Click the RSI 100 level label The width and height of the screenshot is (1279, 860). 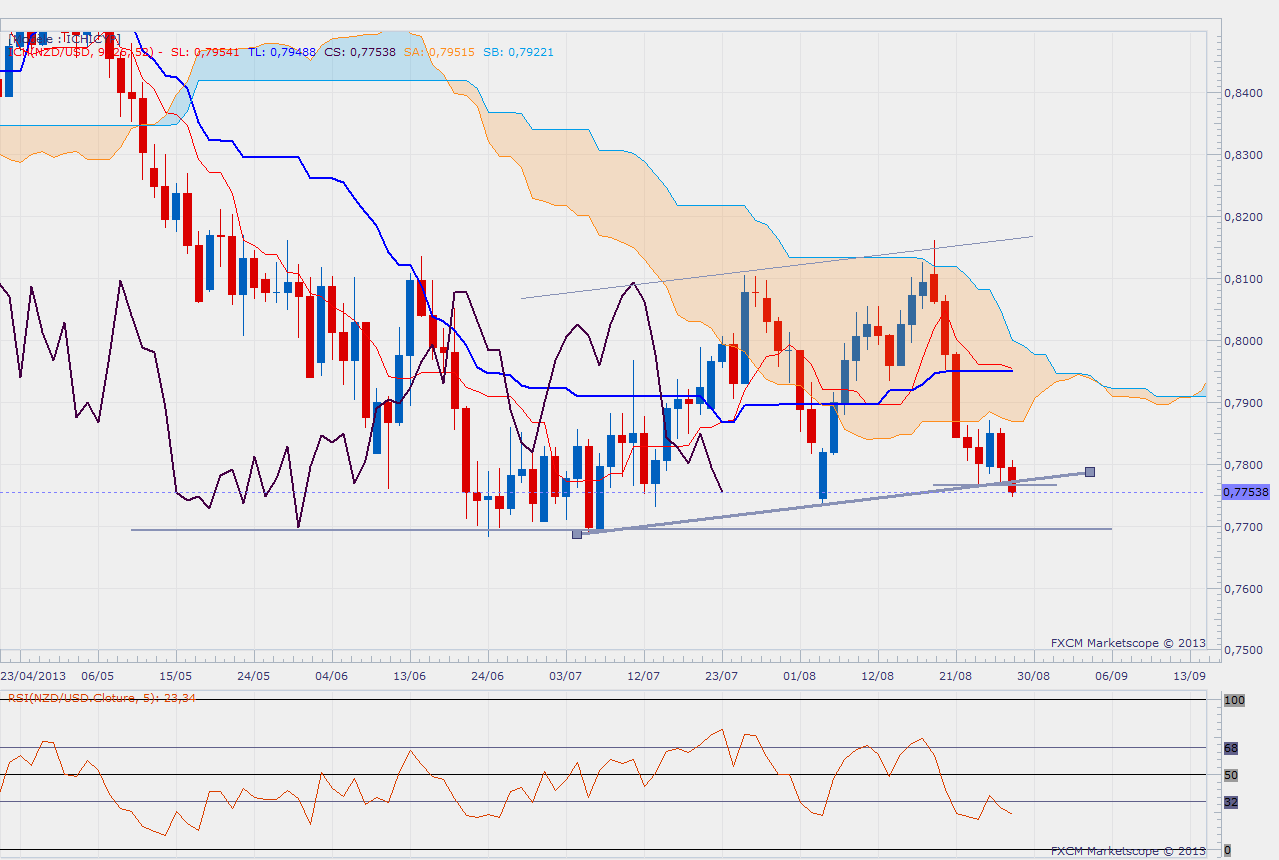[1234, 701]
